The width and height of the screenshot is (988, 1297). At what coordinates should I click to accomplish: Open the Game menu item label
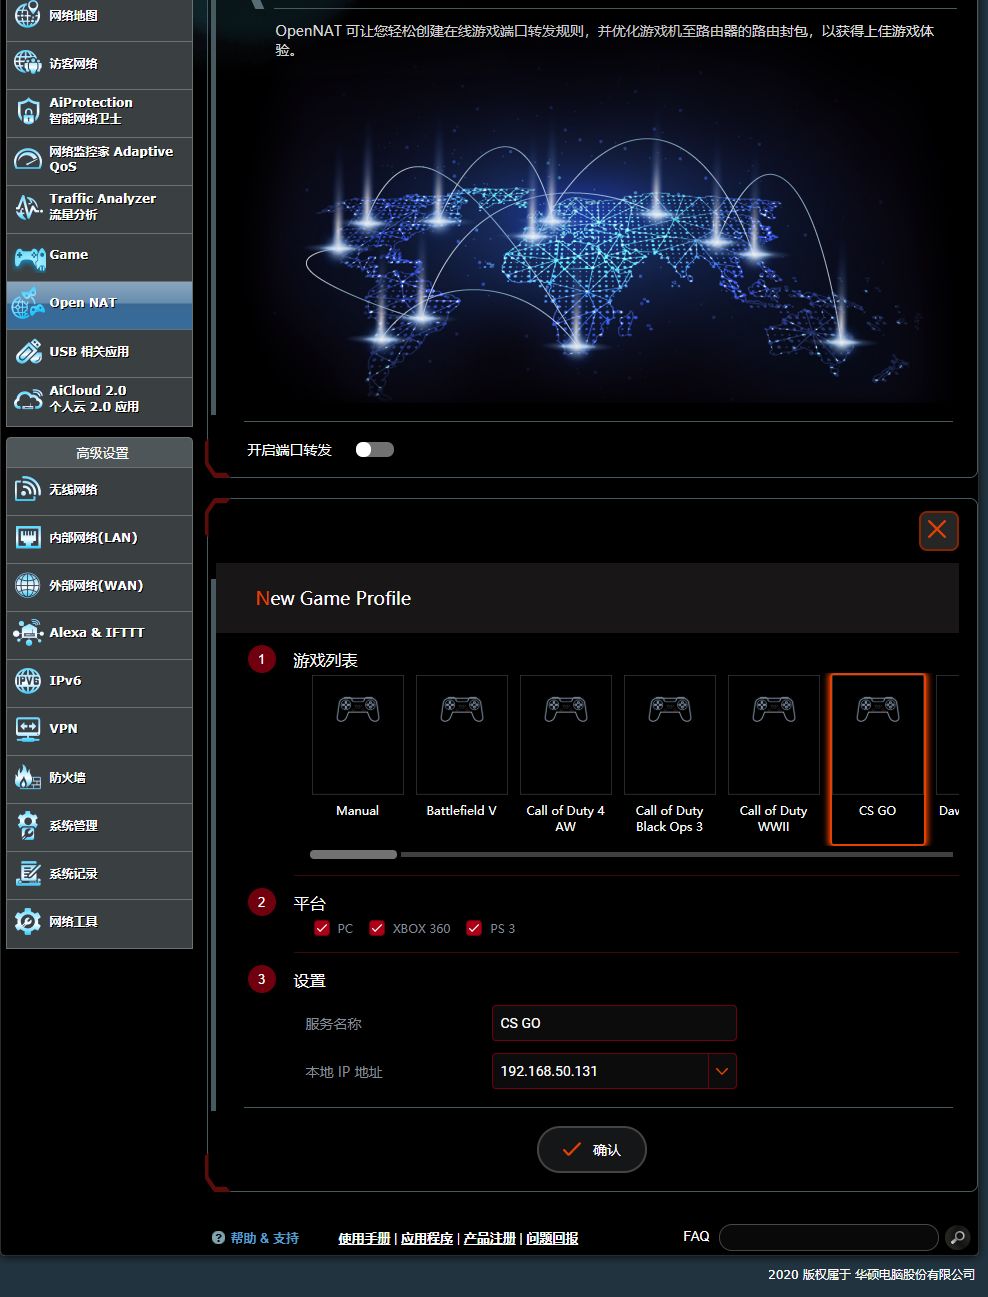(69, 255)
